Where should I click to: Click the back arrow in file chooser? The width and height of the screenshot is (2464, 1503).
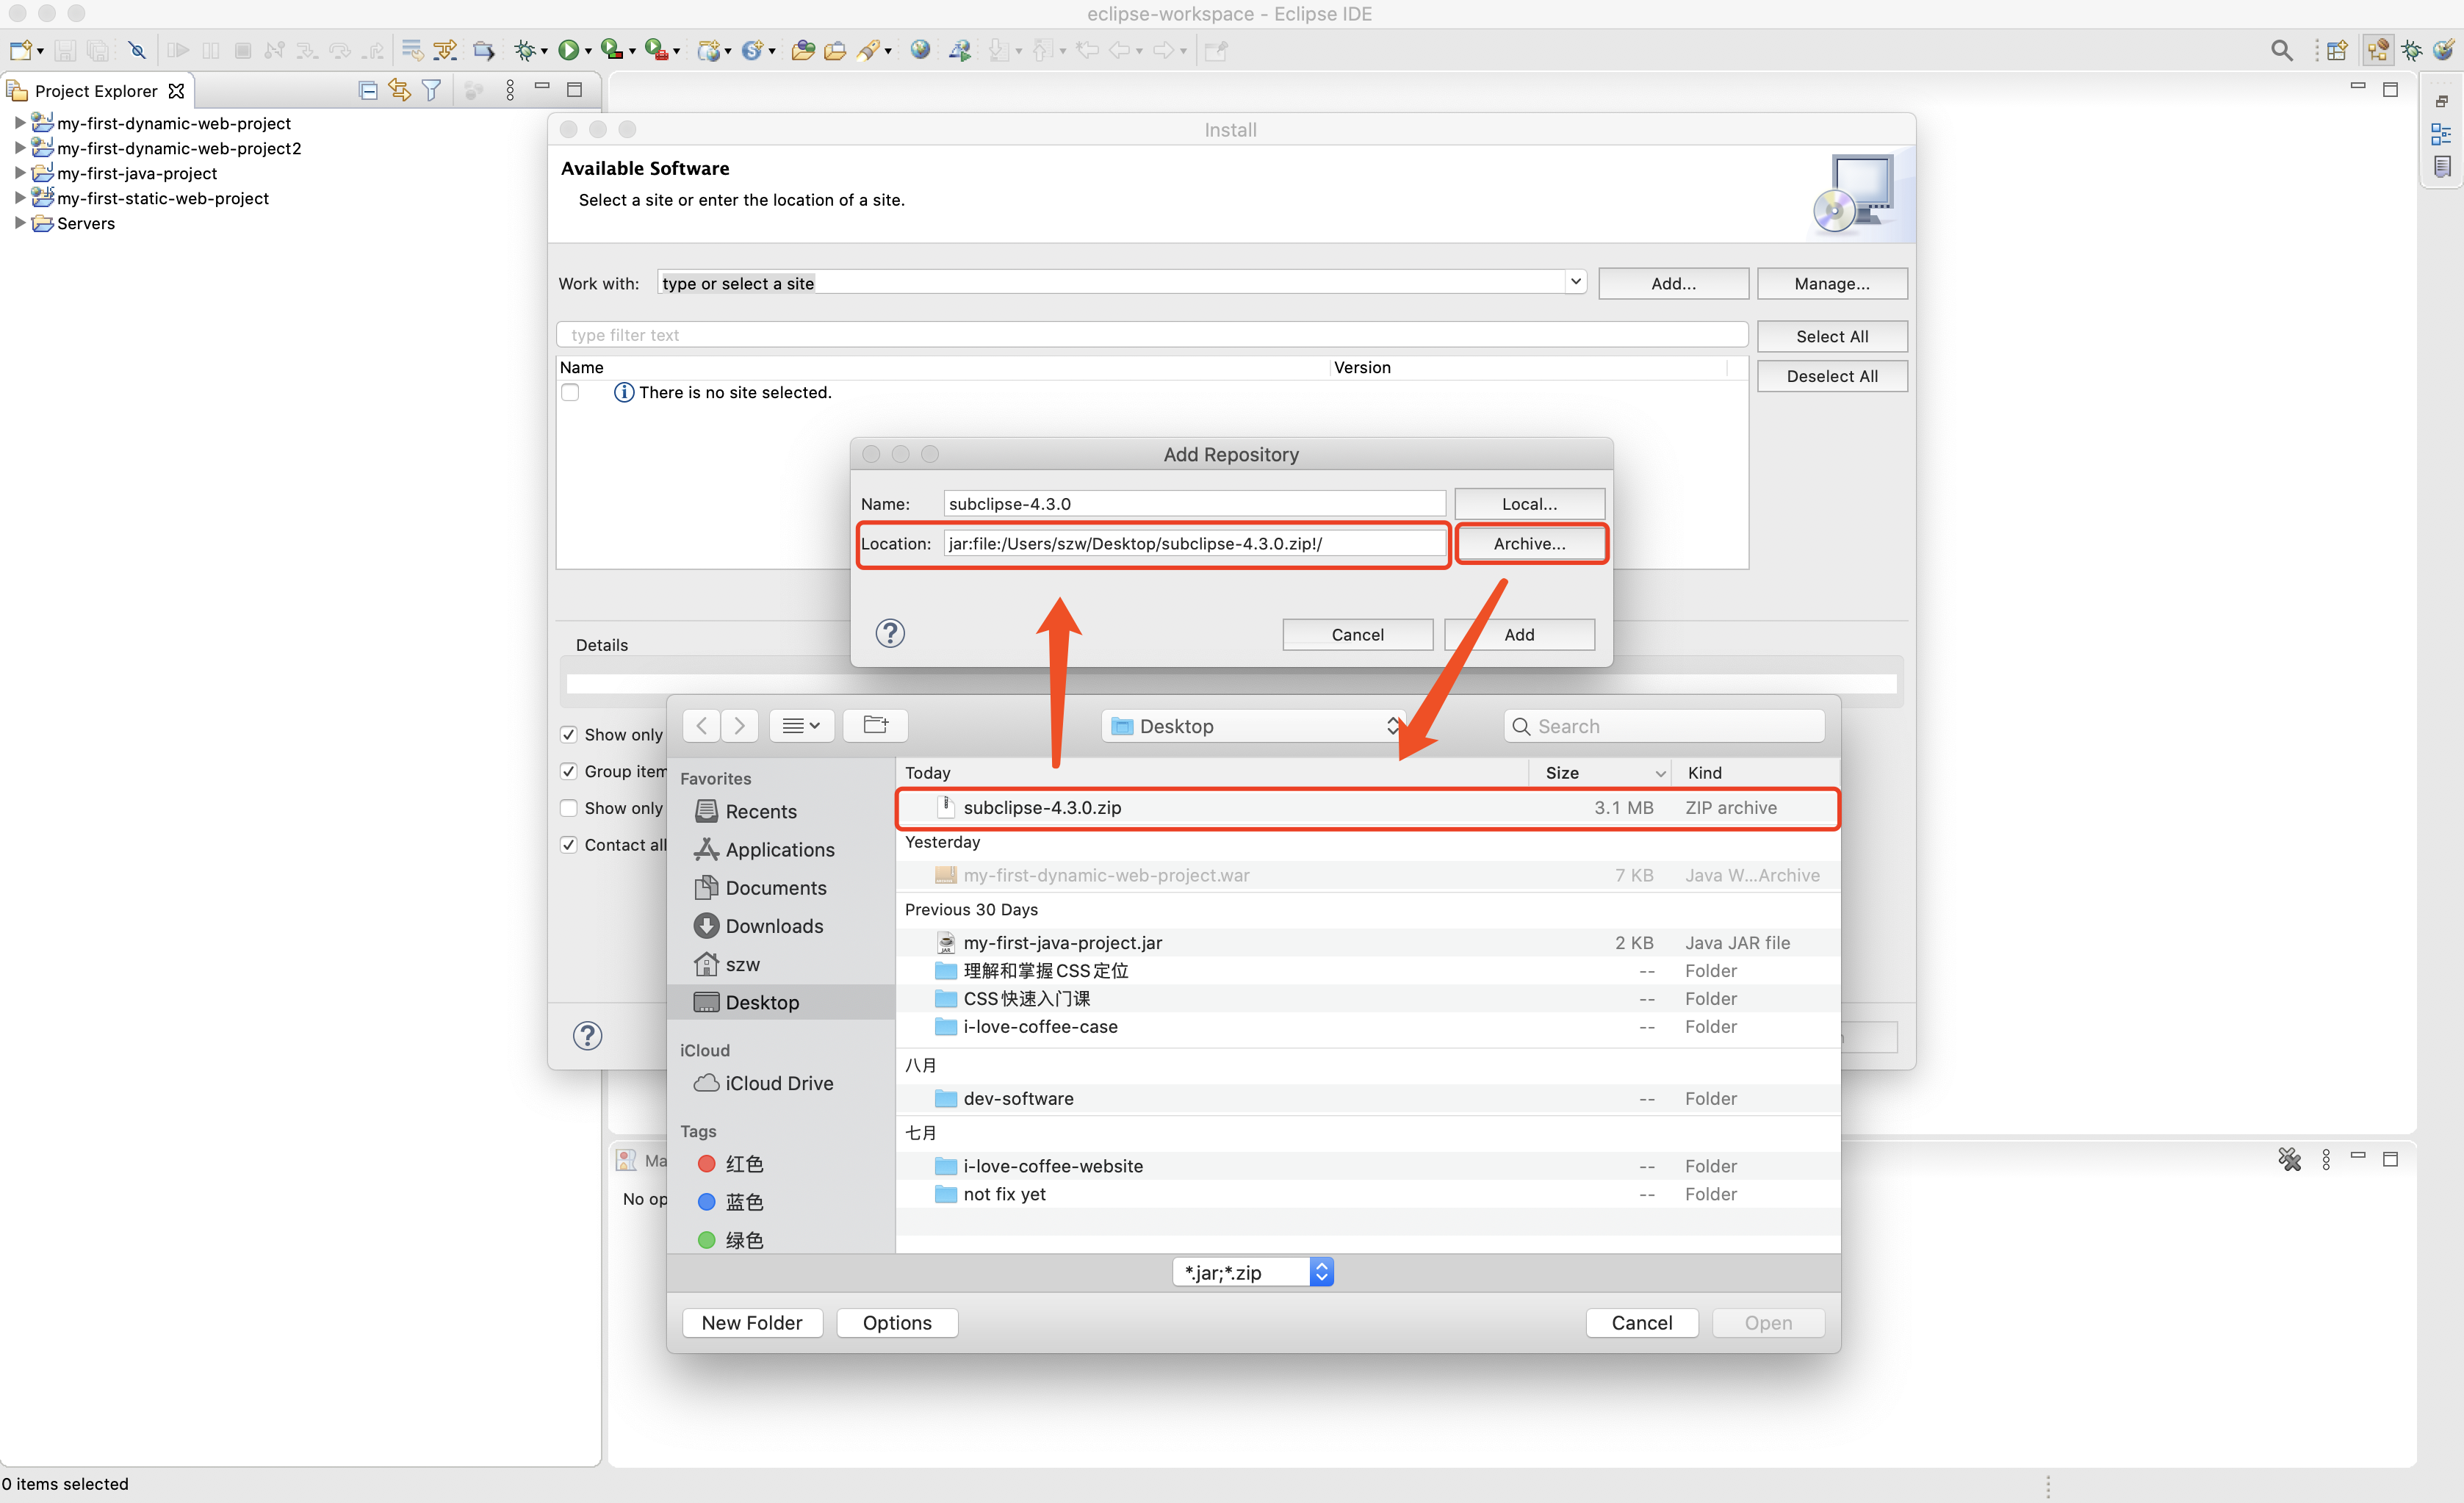pos(702,725)
